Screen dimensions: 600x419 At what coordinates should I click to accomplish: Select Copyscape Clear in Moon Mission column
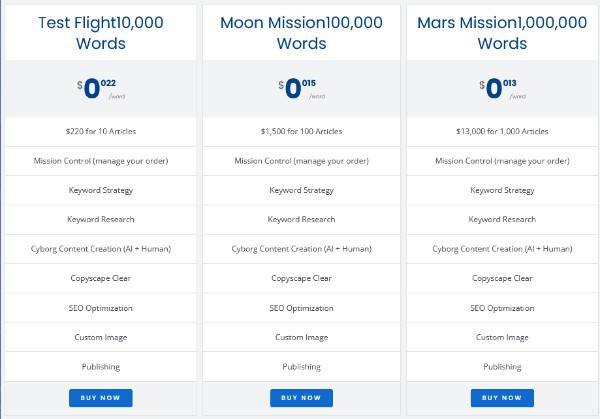301,278
